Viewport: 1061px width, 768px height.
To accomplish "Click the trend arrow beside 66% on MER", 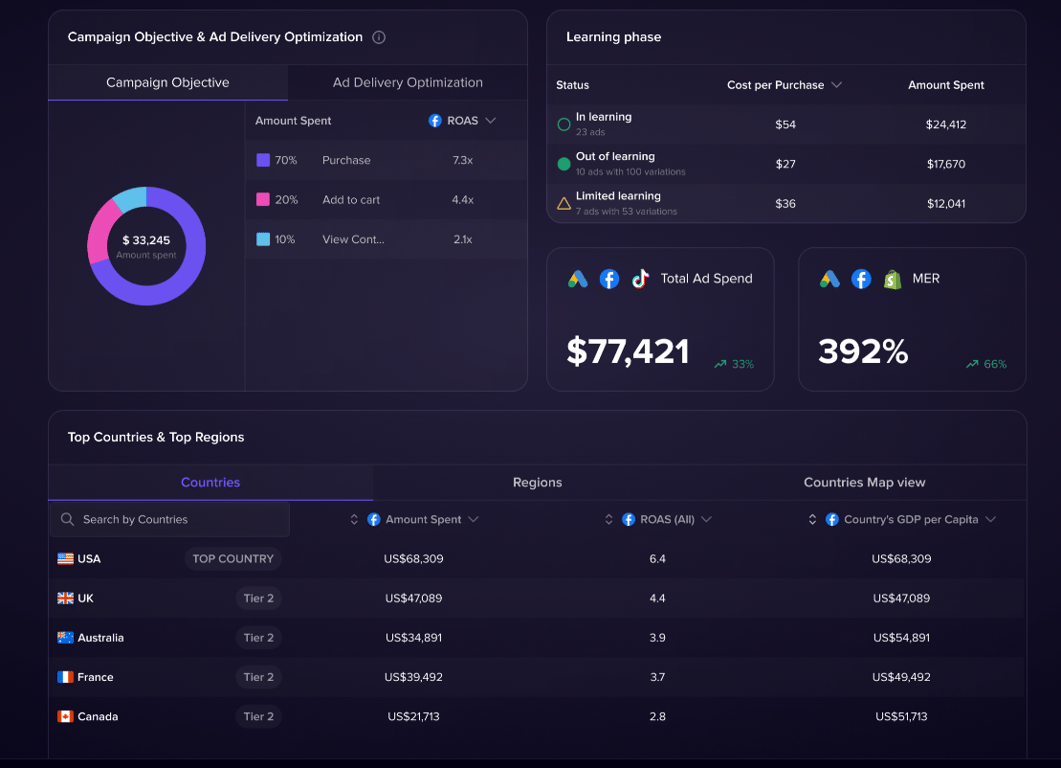I will click(972, 364).
